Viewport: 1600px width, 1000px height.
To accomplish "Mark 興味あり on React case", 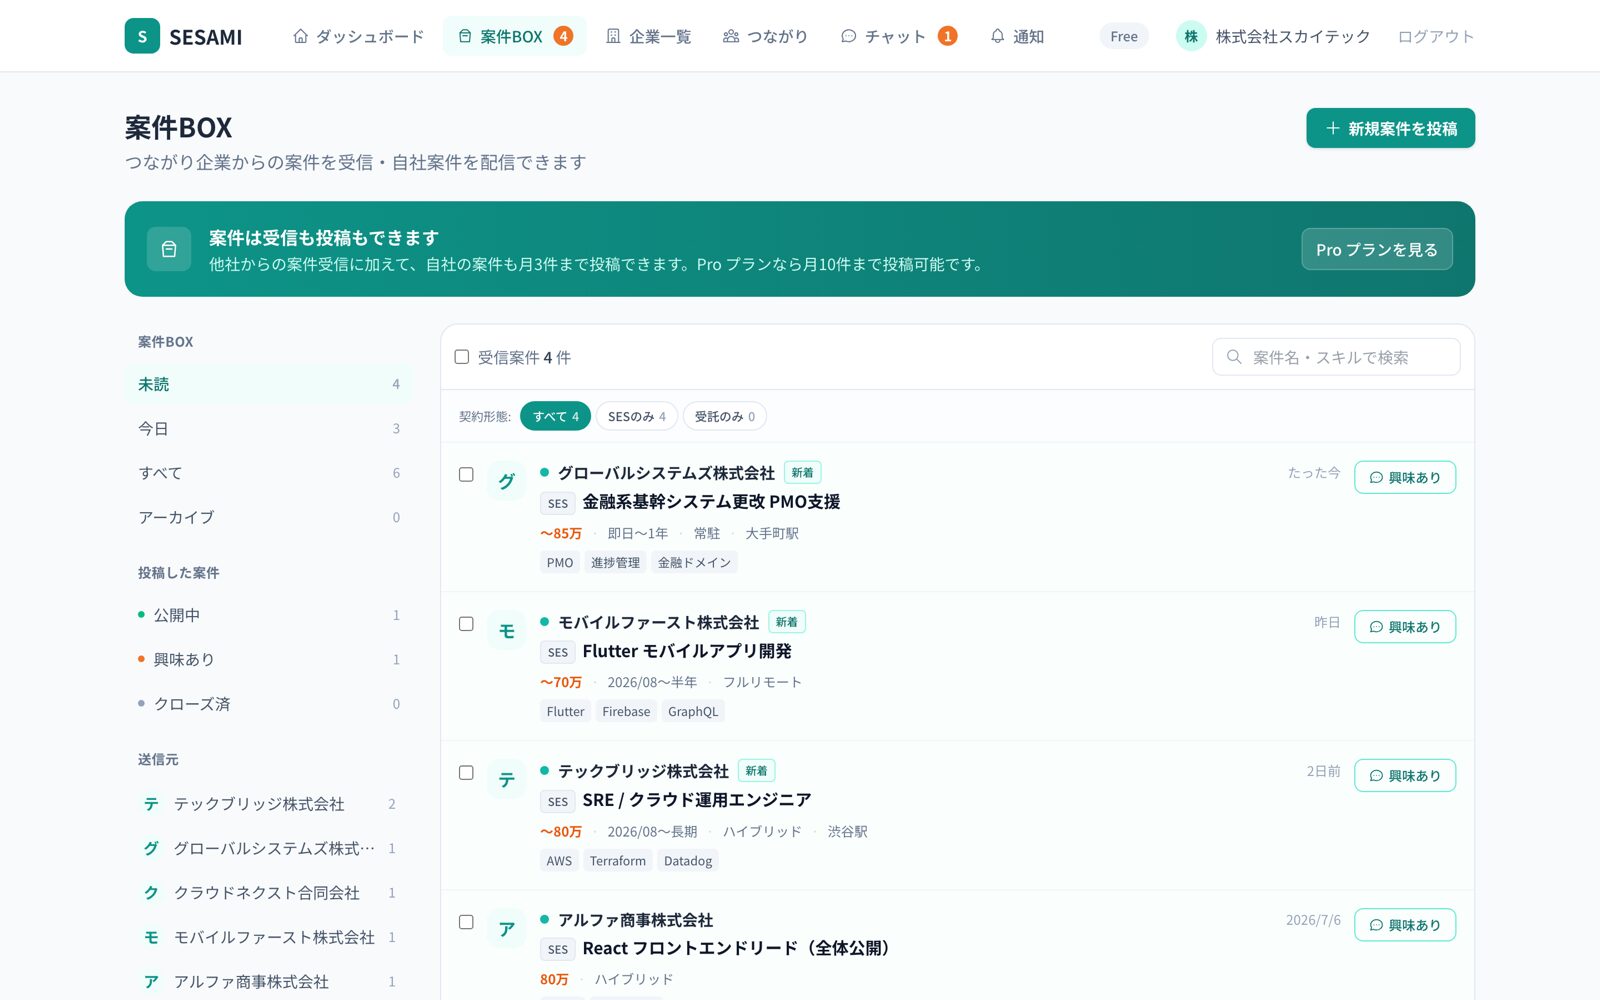I will pos(1405,924).
